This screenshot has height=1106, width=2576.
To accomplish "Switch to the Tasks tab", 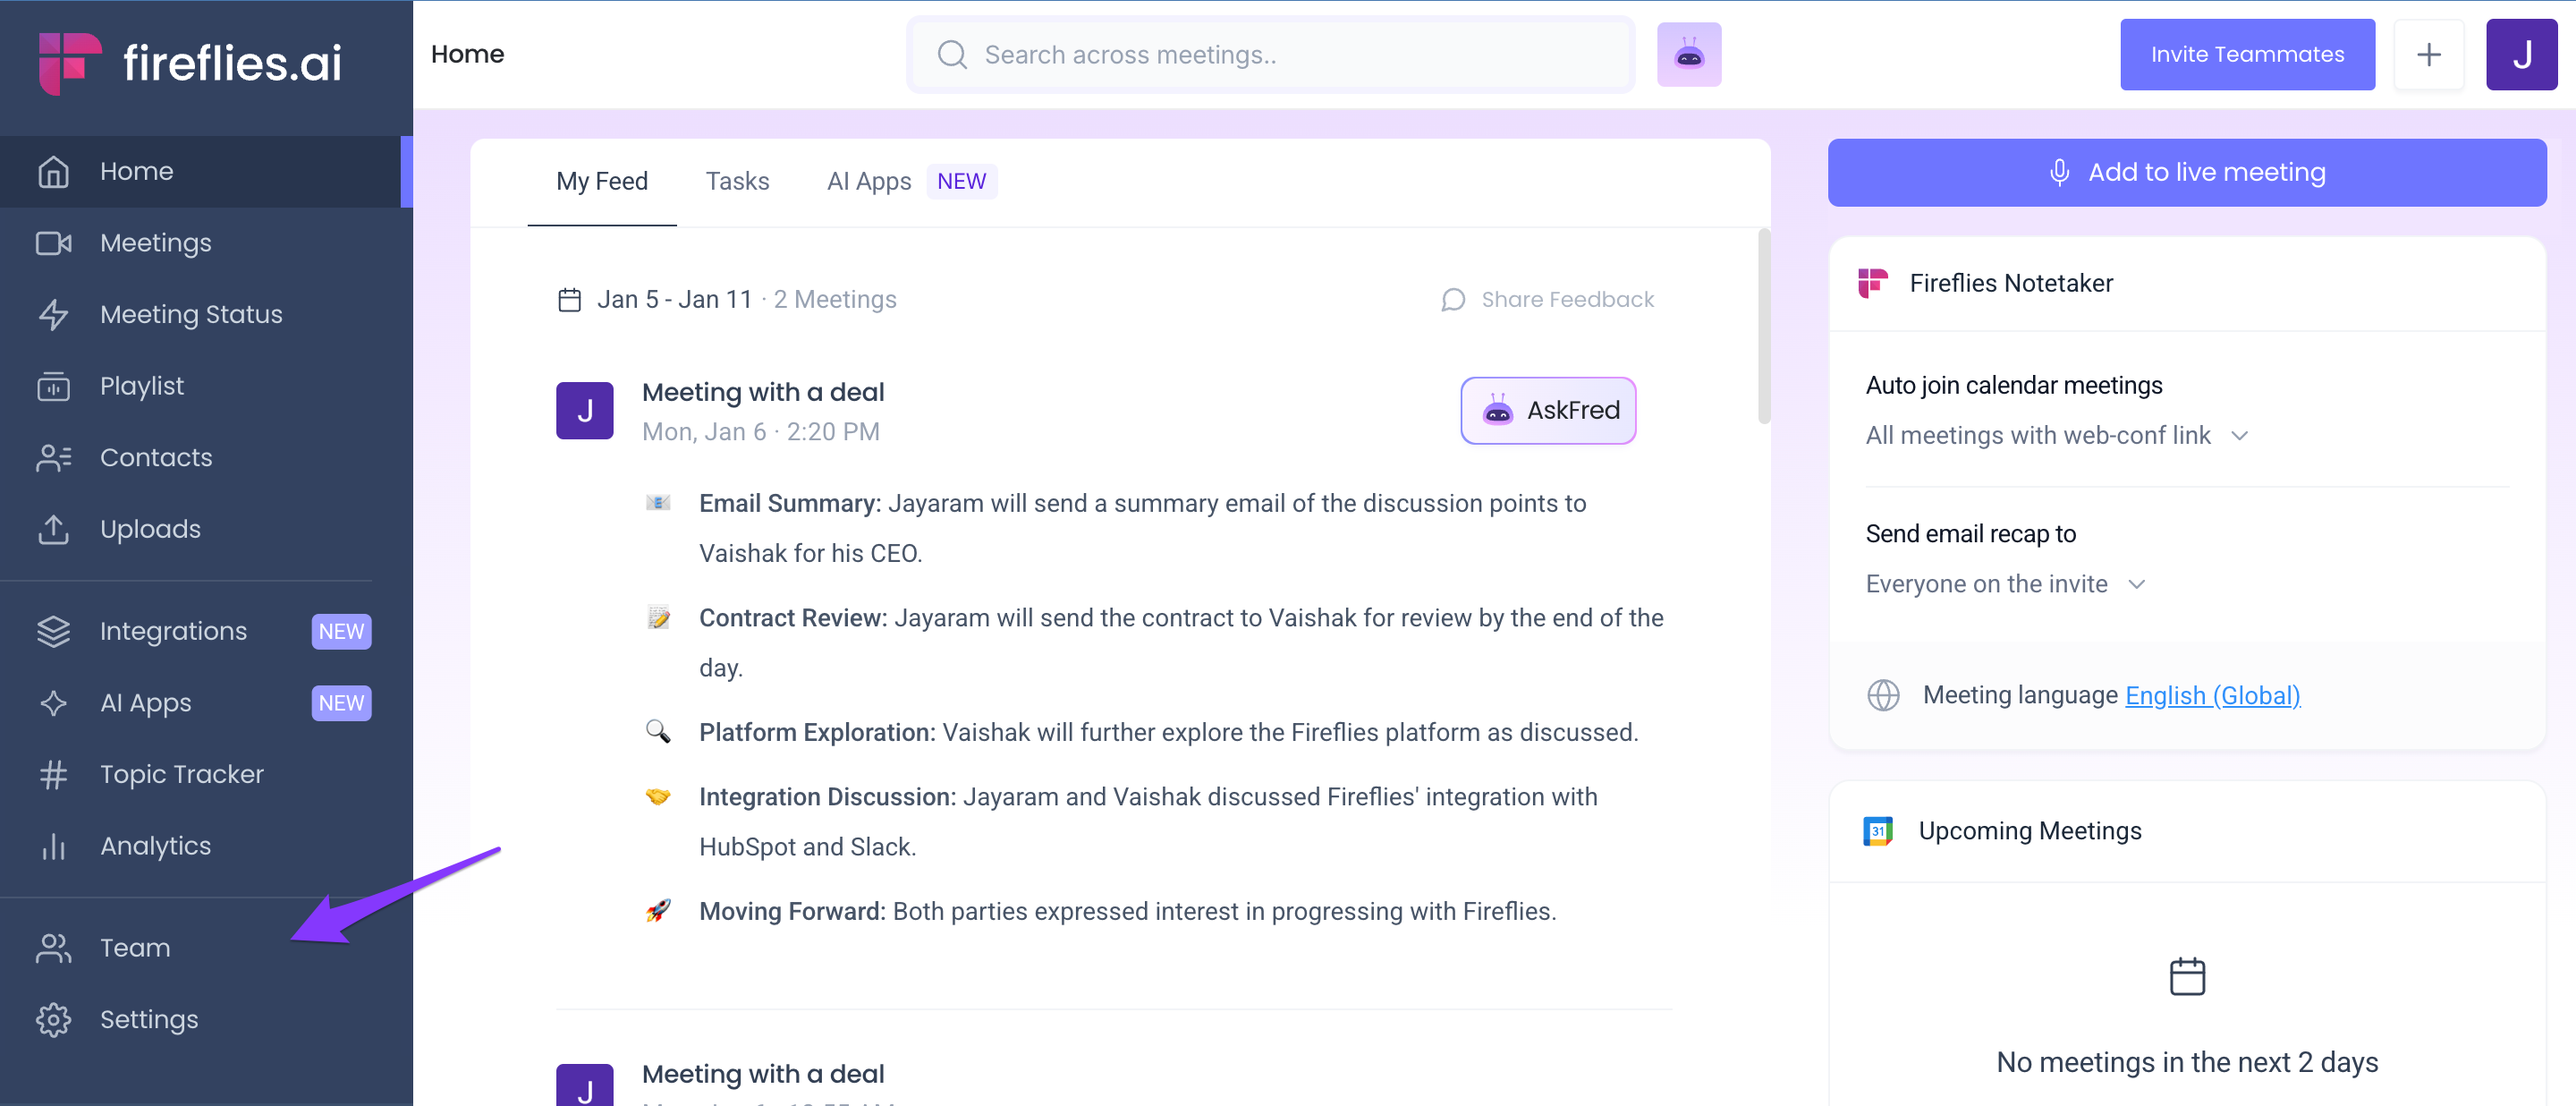I will click(737, 181).
